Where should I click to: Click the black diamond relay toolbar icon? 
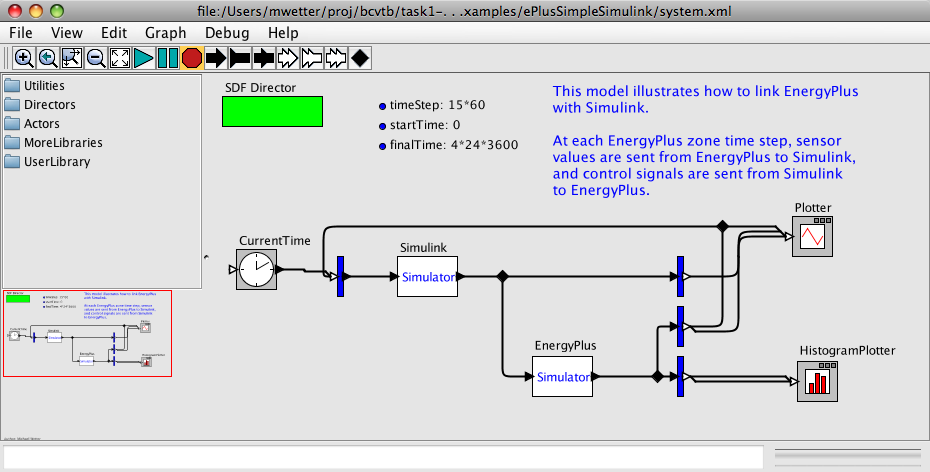click(x=360, y=58)
